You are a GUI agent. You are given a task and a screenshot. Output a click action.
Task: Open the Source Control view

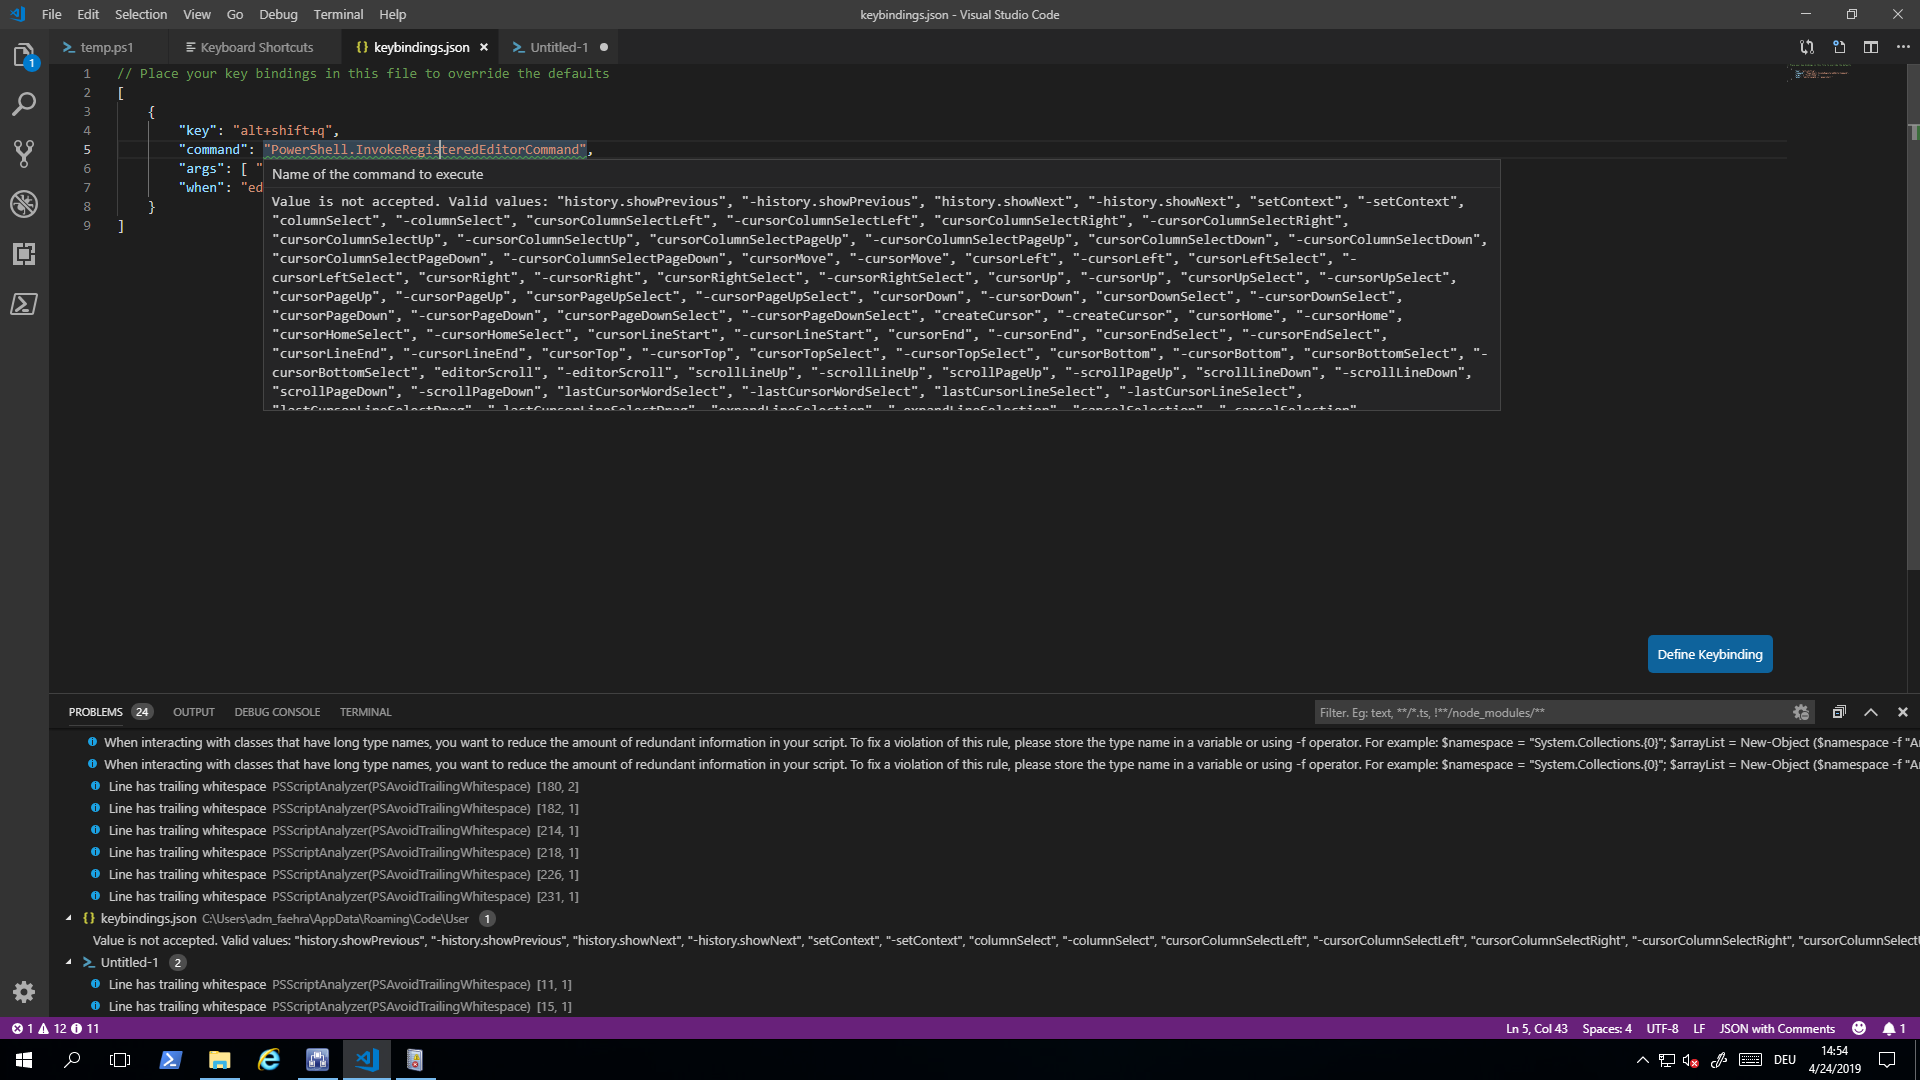click(x=24, y=153)
